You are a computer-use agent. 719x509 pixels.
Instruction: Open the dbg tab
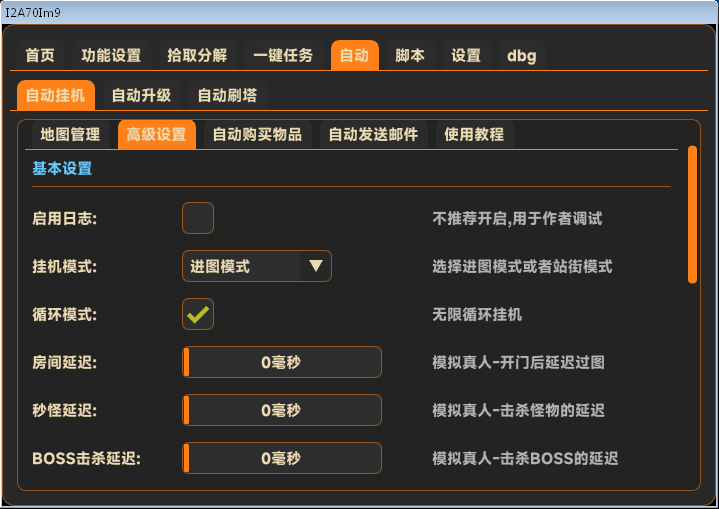point(522,55)
